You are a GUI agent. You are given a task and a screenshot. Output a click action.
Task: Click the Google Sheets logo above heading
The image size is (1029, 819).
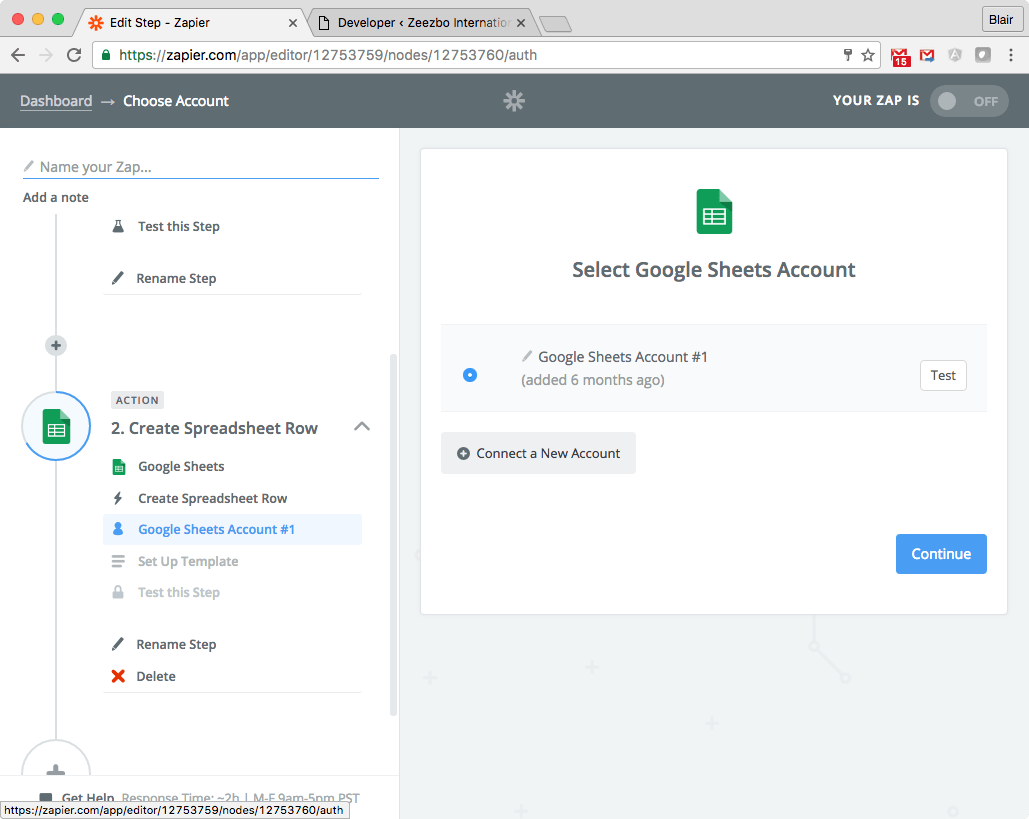coord(714,211)
